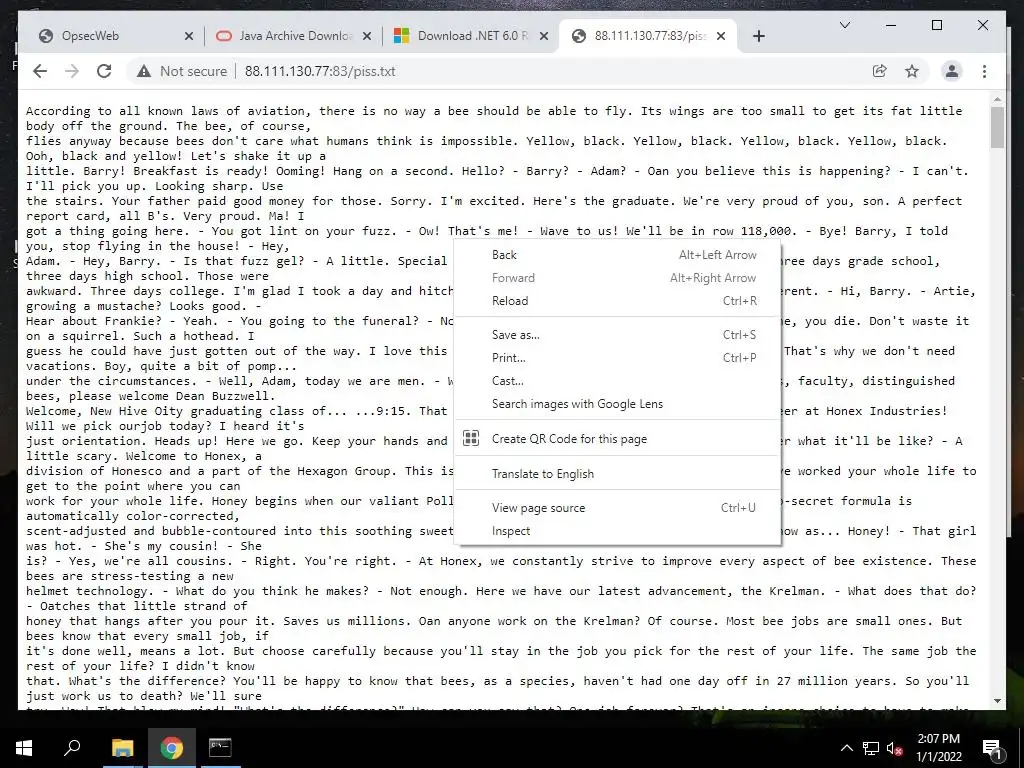Image resolution: width=1024 pixels, height=768 pixels.
Task: Choose Search images with Google Lens
Action: tap(617, 404)
